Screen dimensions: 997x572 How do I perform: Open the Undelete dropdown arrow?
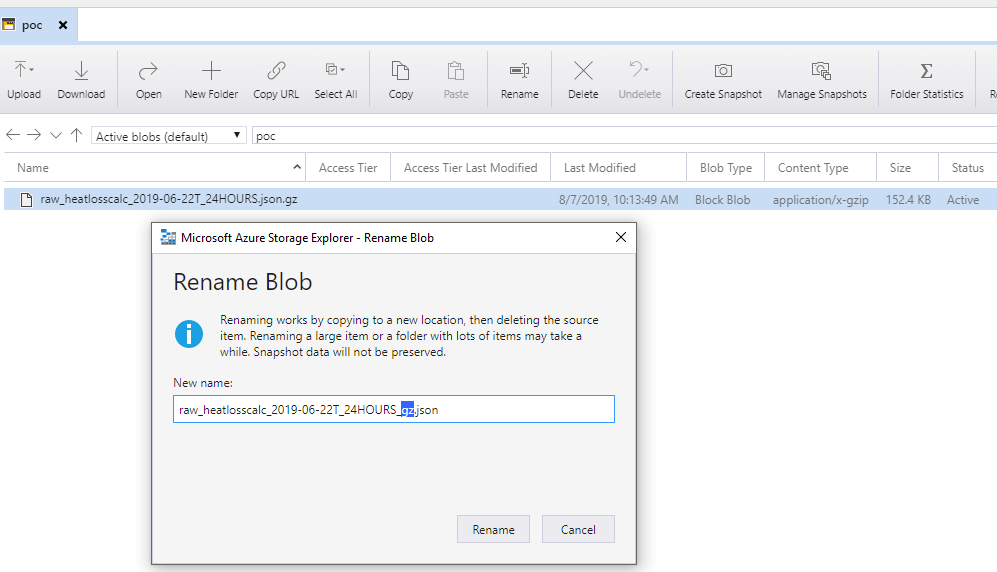pyautogui.click(x=647, y=69)
